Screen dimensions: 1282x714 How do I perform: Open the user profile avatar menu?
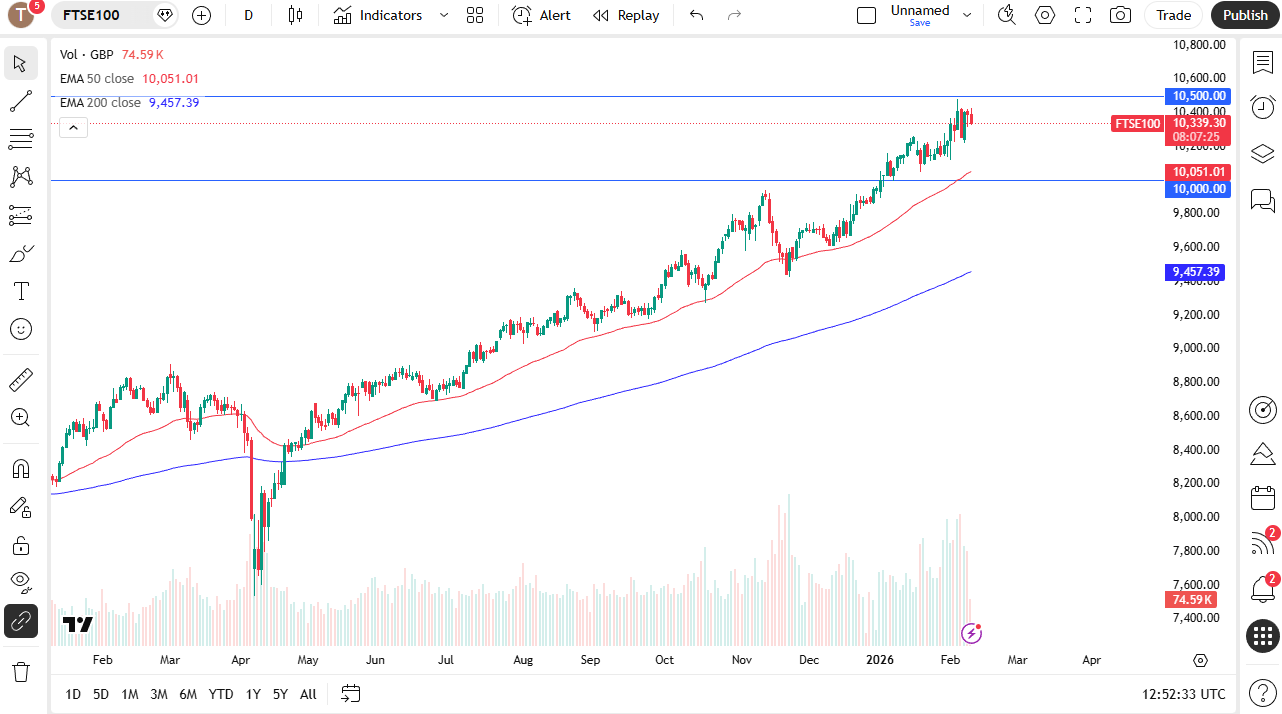tap(22, 15)
